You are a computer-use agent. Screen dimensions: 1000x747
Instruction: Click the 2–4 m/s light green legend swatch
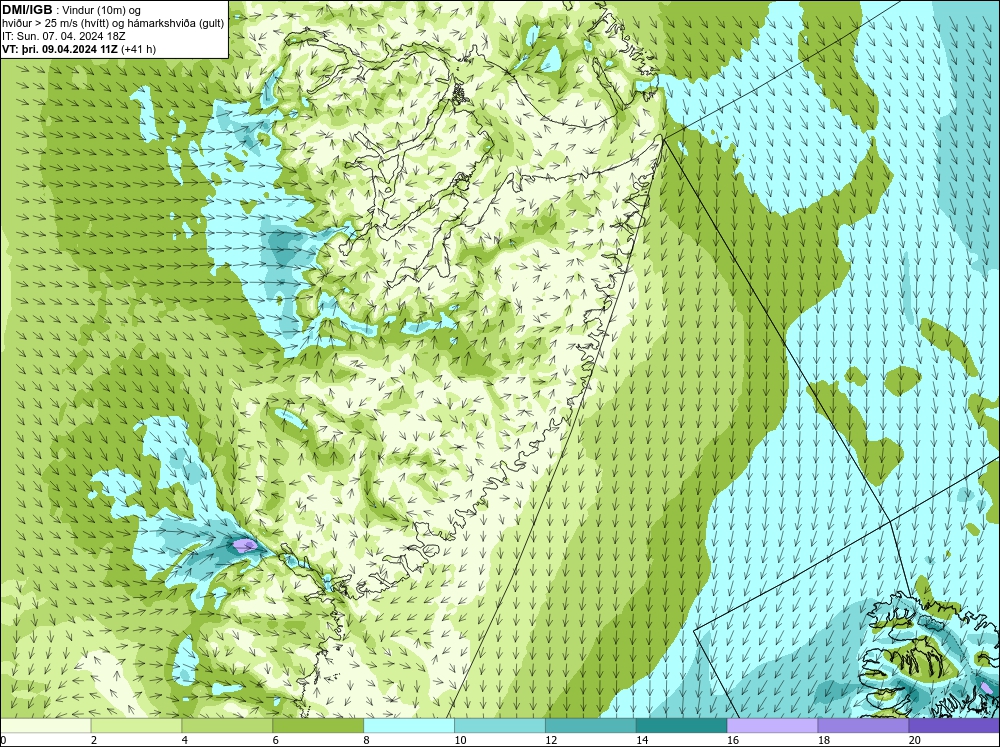(x=136, y=725)
